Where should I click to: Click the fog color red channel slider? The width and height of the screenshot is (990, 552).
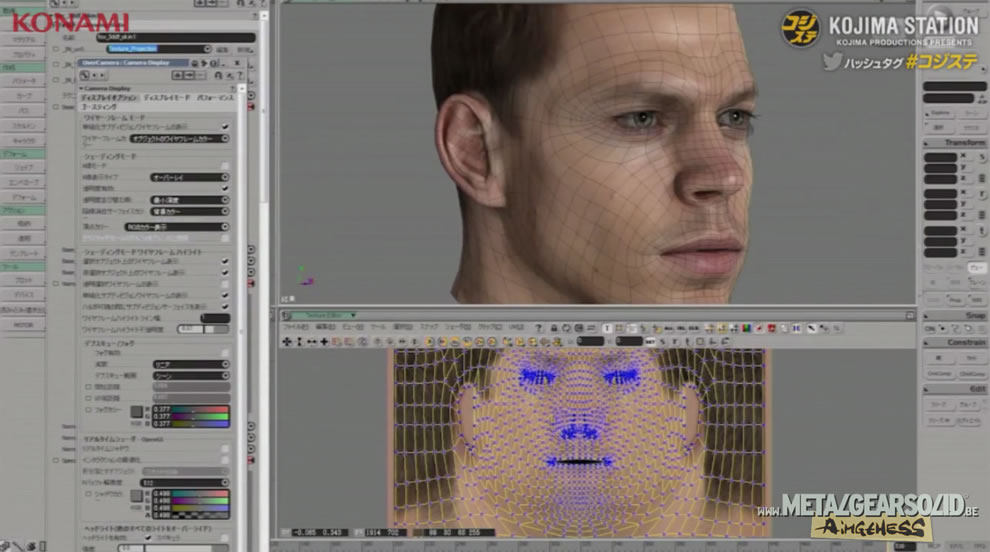tap(200, 409)
